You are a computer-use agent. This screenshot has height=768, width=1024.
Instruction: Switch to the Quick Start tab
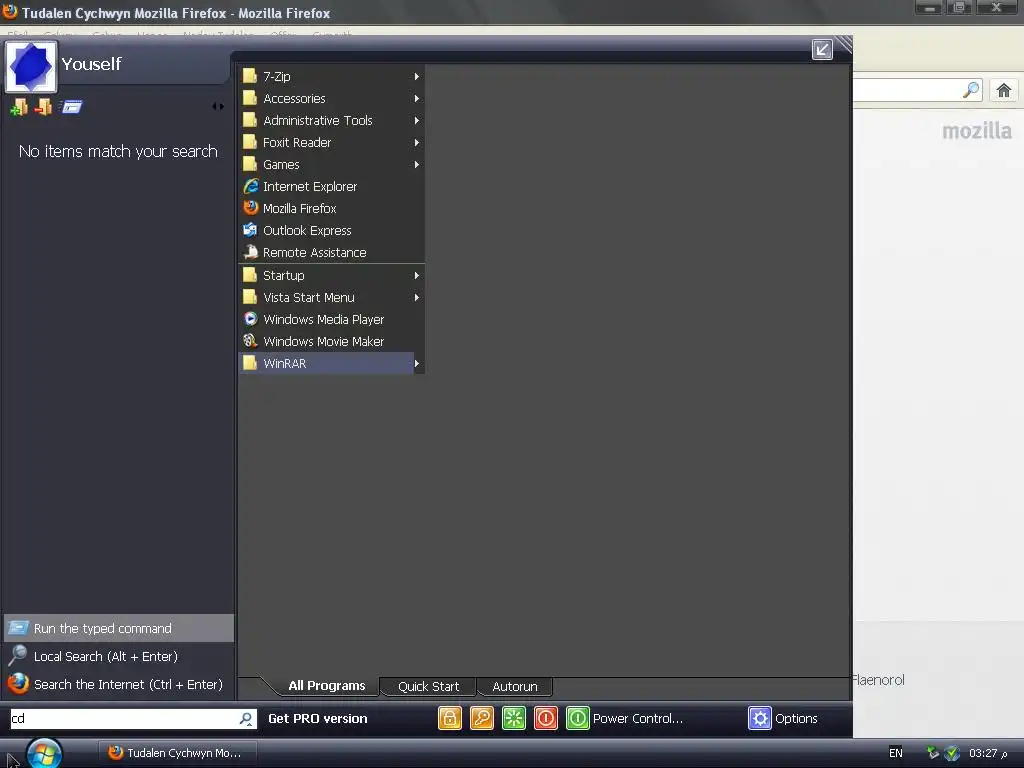coord(428,687)
